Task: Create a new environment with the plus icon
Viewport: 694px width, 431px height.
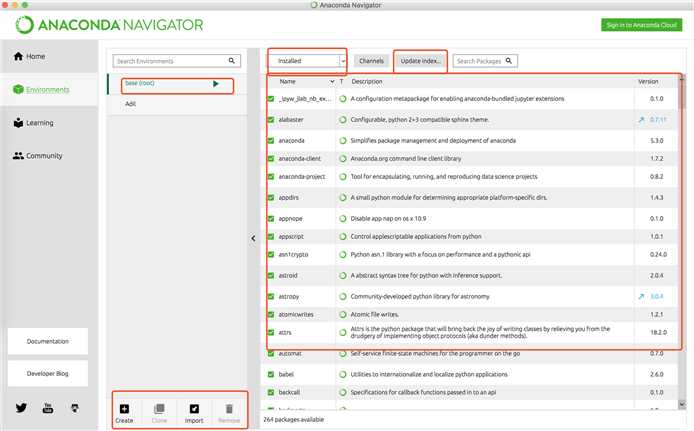Action: coord(124,409)
